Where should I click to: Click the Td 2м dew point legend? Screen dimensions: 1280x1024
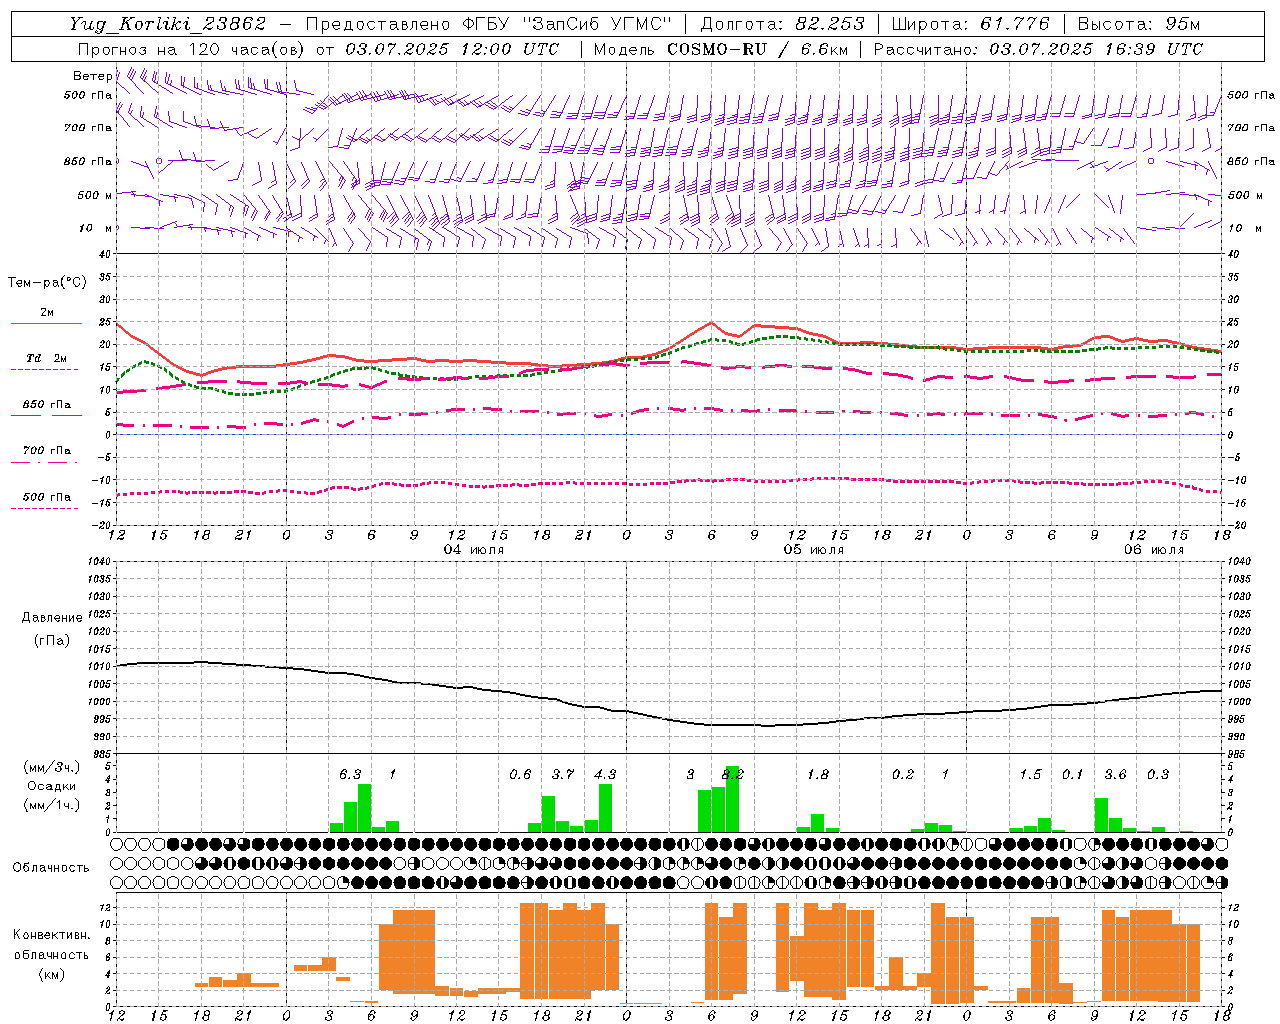[x=47, y=358]
